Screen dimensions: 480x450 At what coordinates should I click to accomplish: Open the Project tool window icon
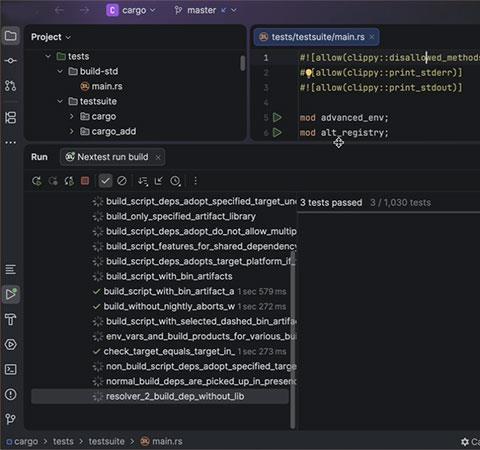pos(10,35)
